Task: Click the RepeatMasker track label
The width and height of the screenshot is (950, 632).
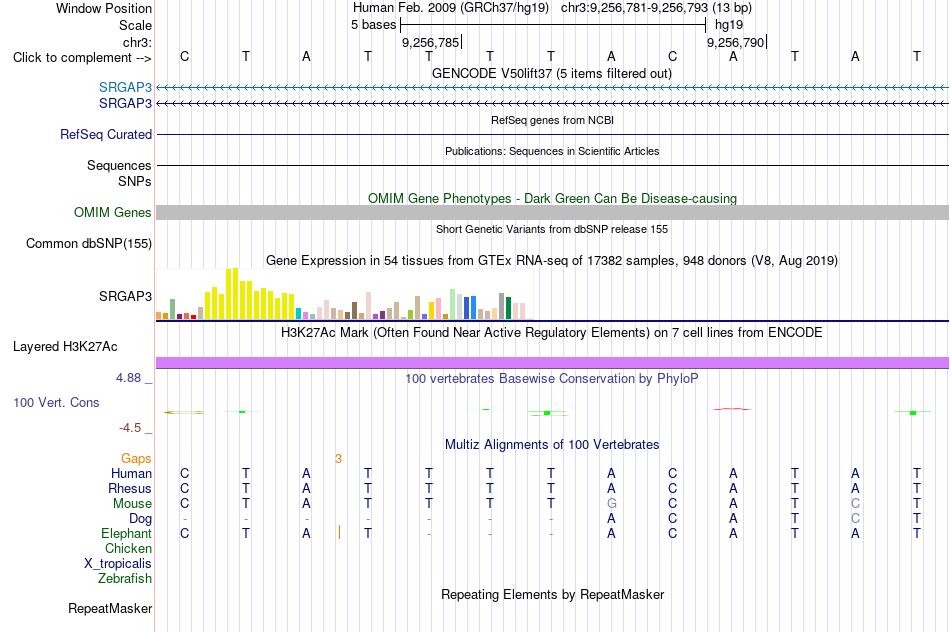Action: [110, 608]
